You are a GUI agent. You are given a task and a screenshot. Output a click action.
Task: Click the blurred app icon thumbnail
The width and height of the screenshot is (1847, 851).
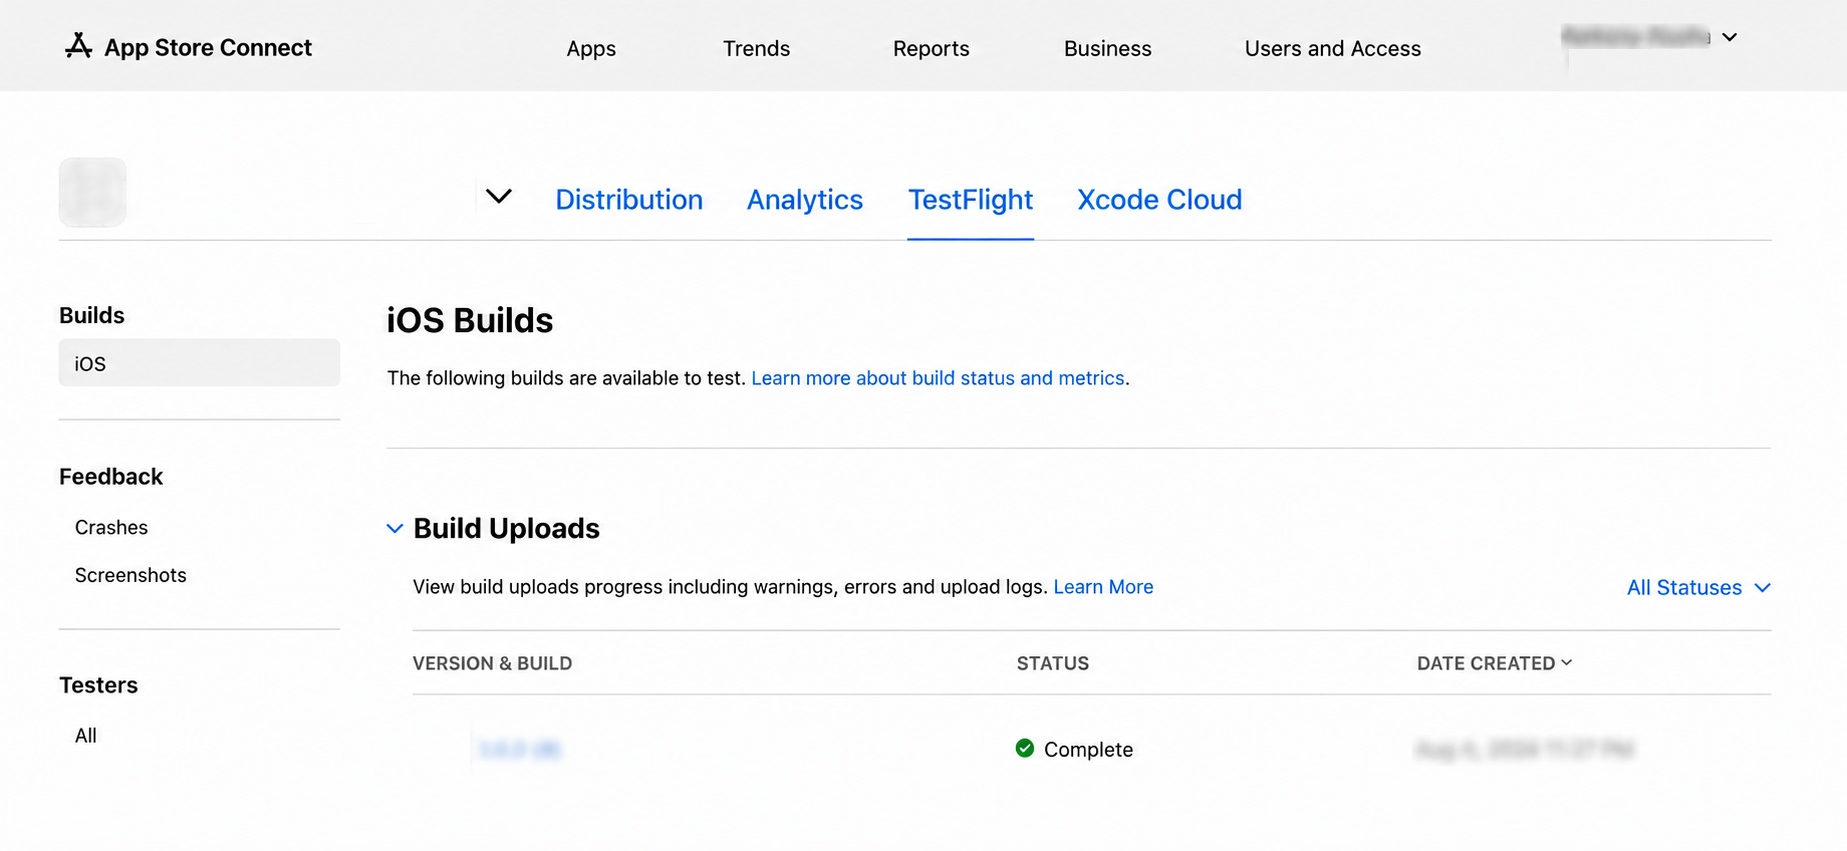(x=93, y=192)
